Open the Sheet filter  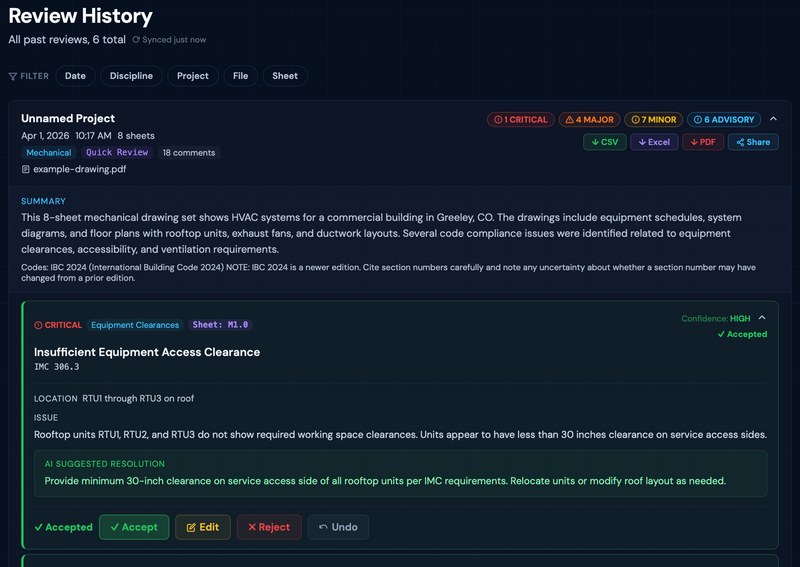pos(285,76)
